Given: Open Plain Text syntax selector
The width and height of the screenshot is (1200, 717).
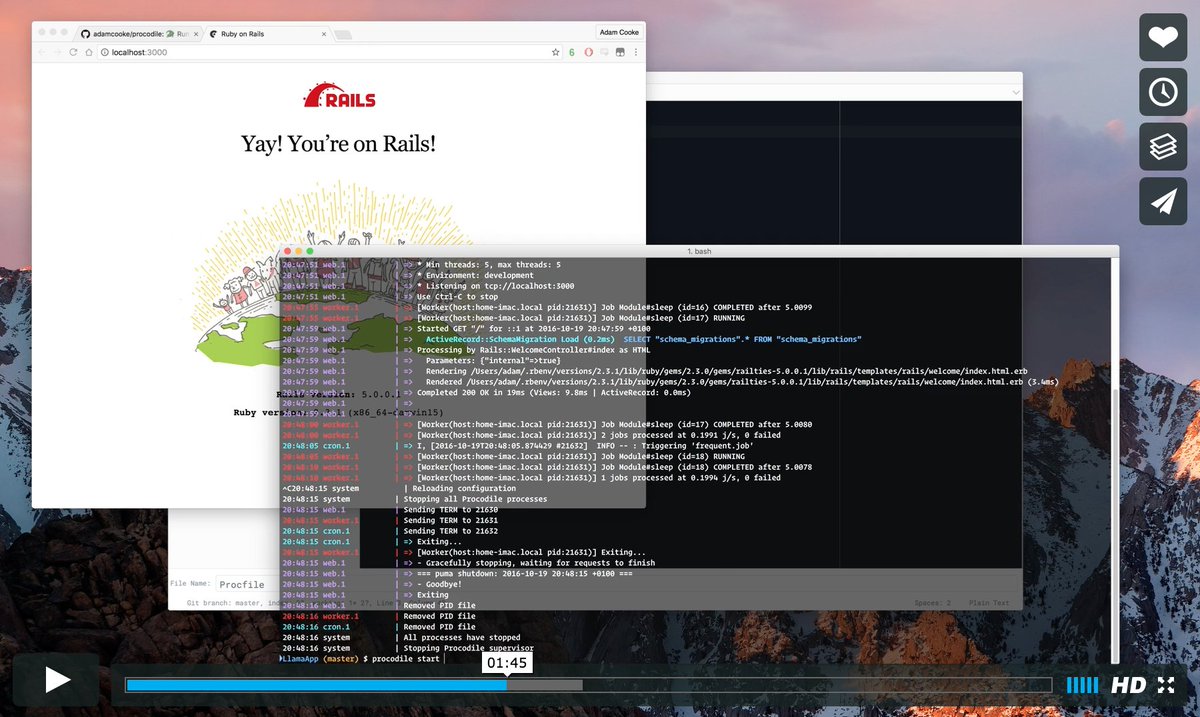Looking at the screenshot, I should pos(990,603).
